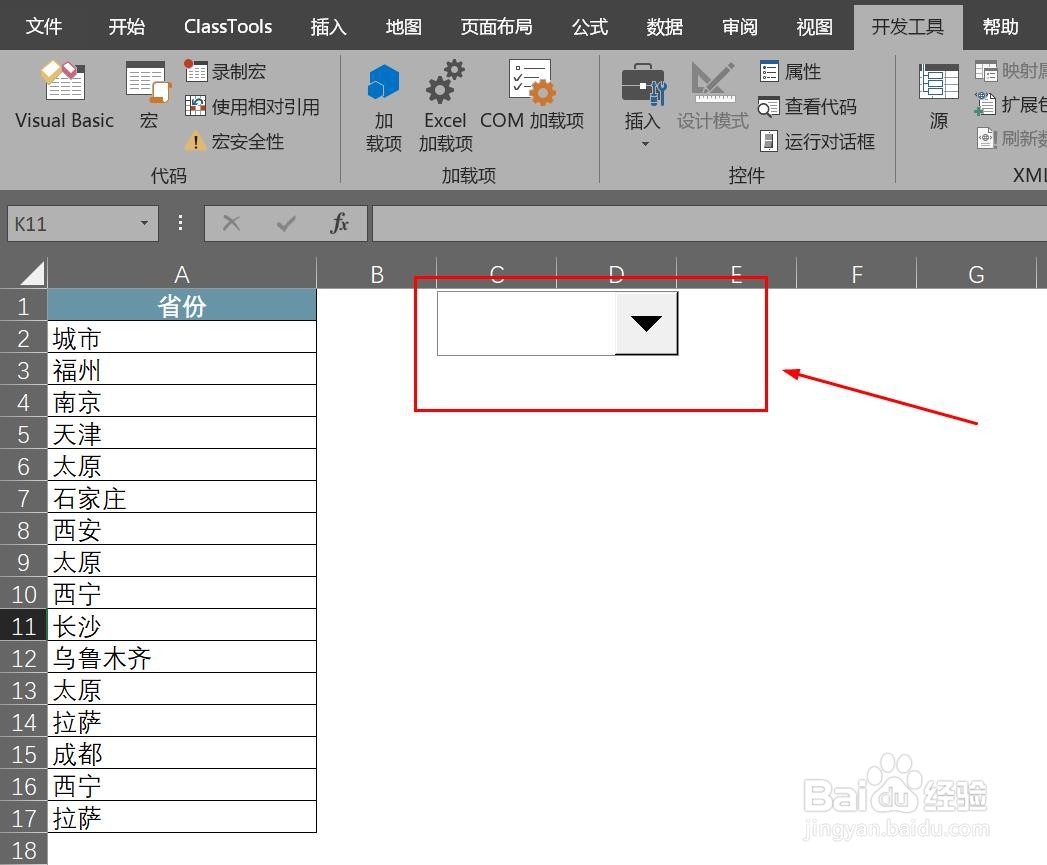
Task: Open the 宏 (Macros) dialog
Action: point(148,94)
